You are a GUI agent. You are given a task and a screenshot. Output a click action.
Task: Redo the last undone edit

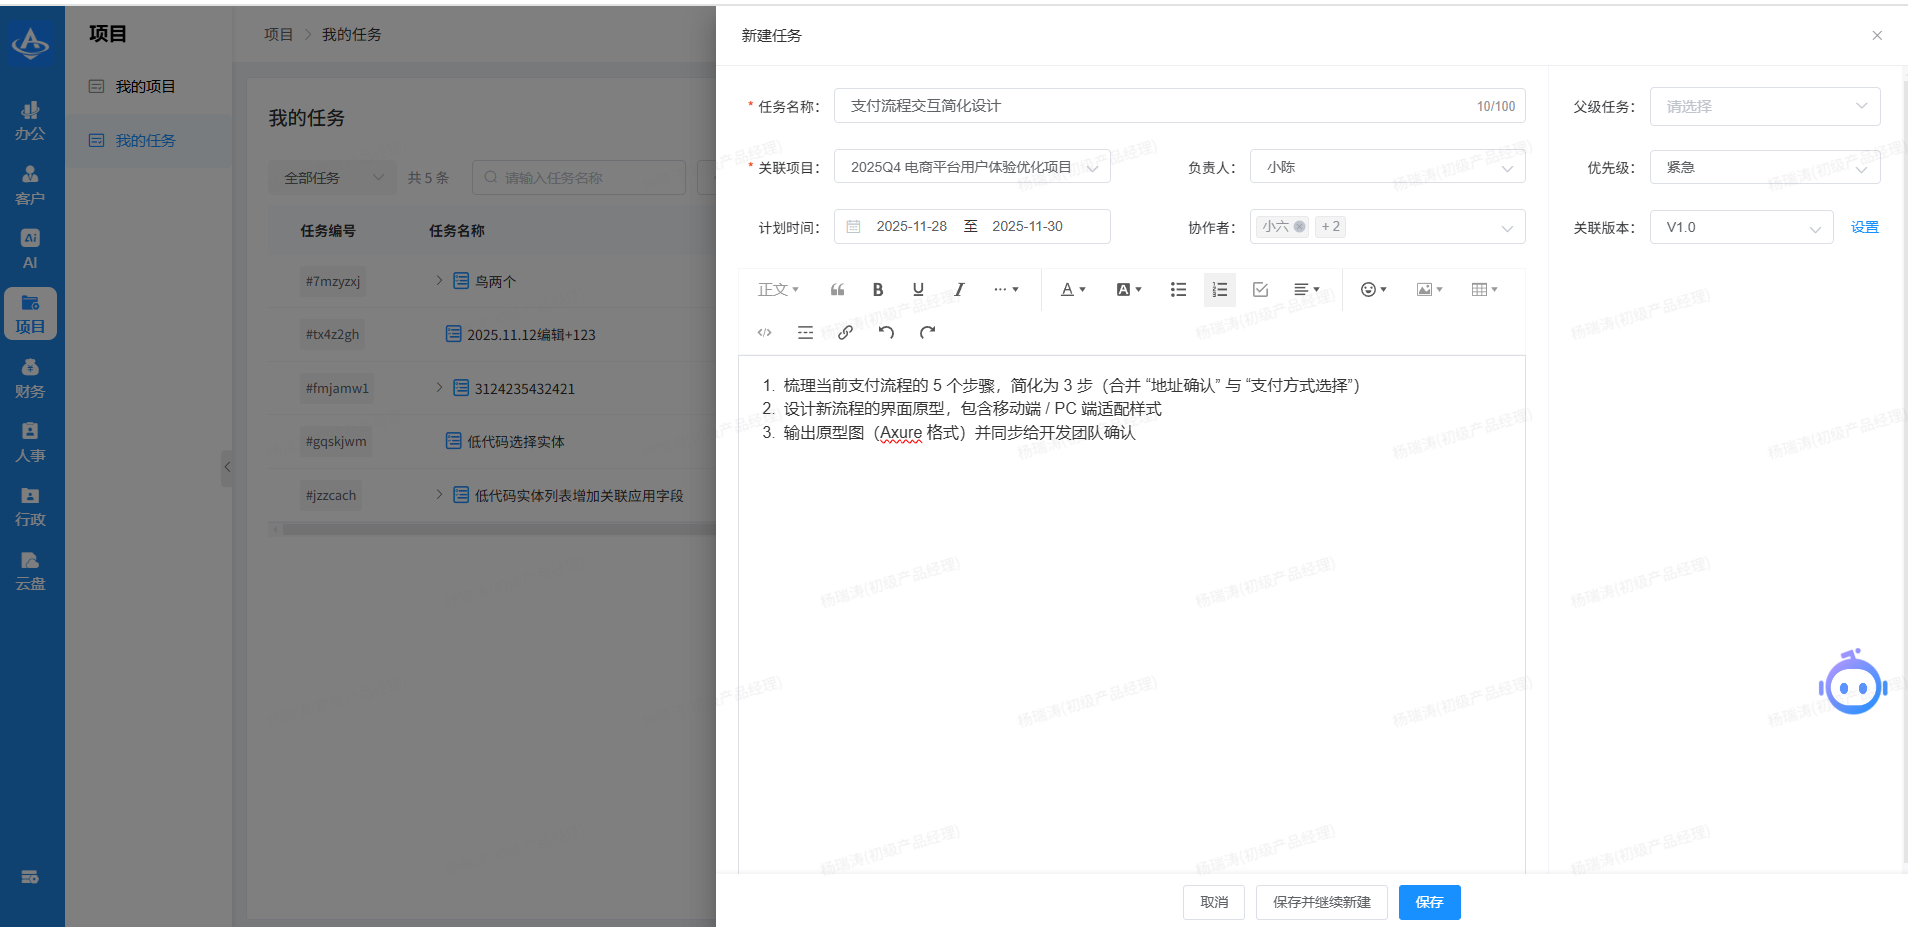(927, 333)
